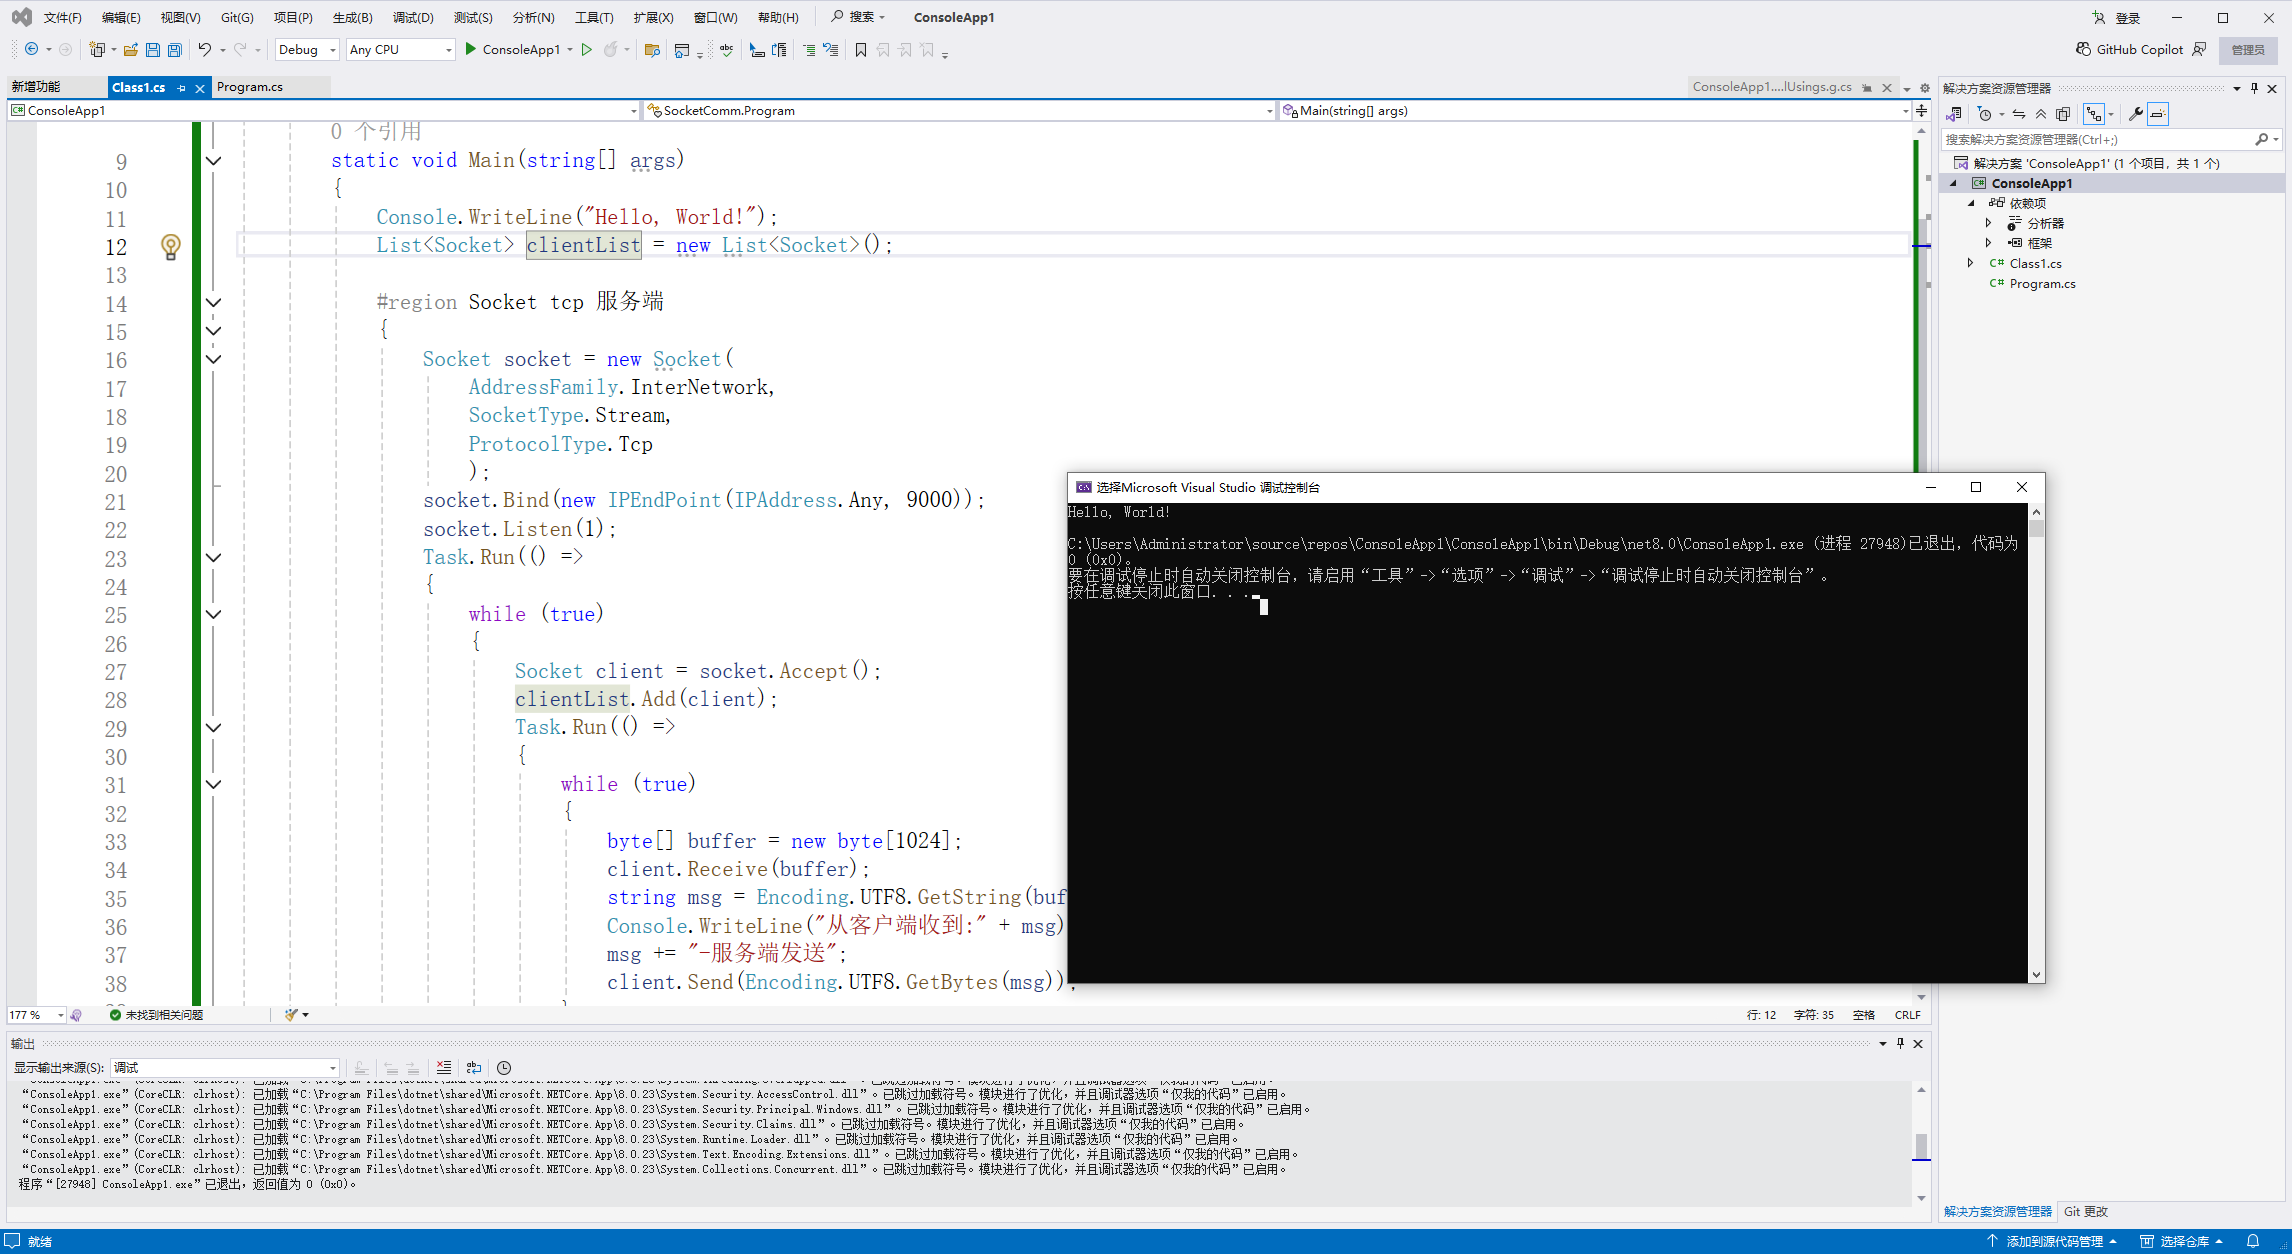Open Properties wrench icon in Solution Explorer
The width and height of the screenshot is (2292, 1254).
click(2135, 114)
